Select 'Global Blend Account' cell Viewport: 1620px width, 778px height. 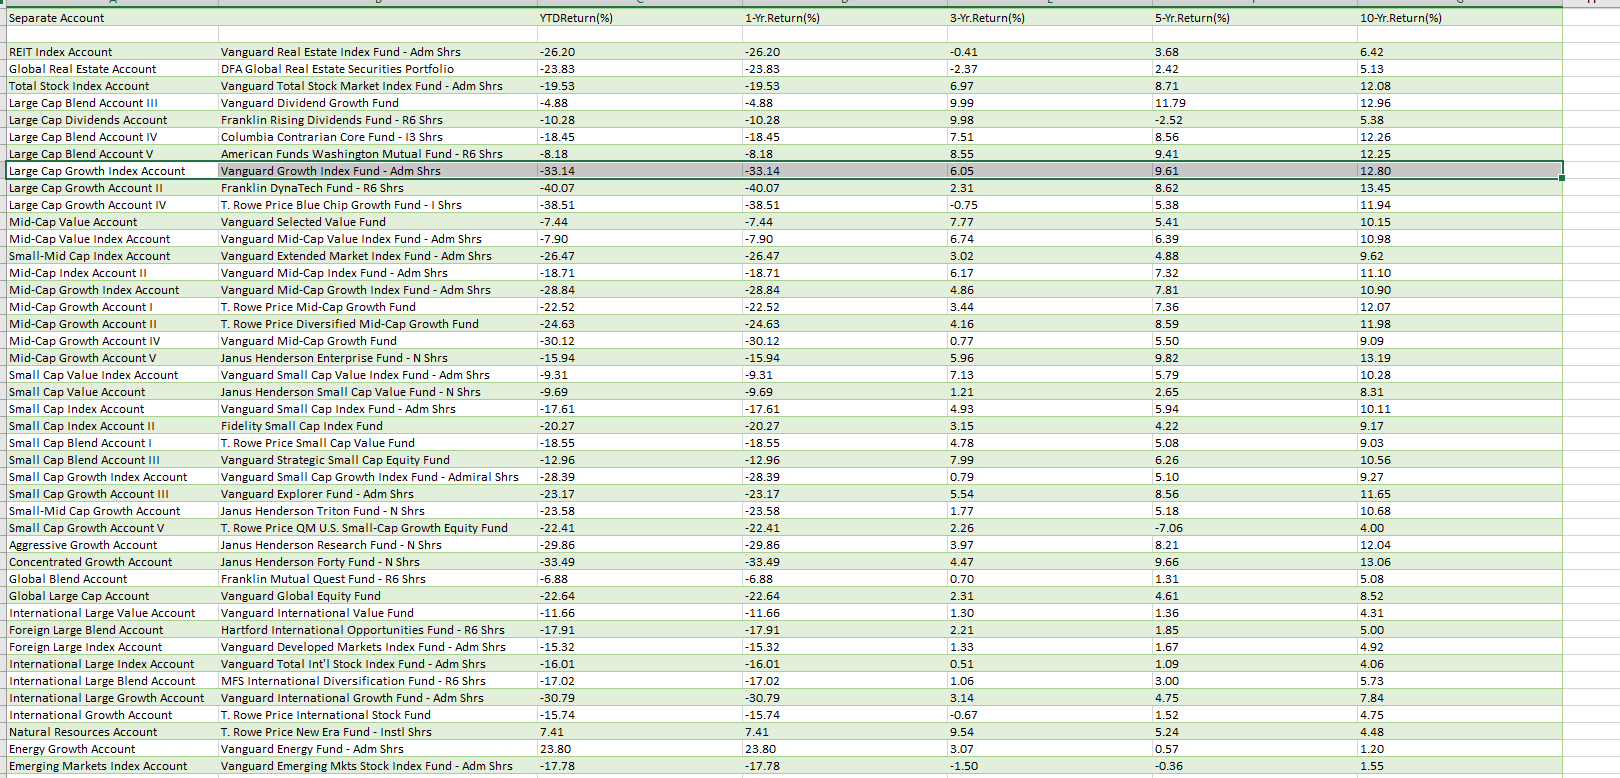click(112, 579)
